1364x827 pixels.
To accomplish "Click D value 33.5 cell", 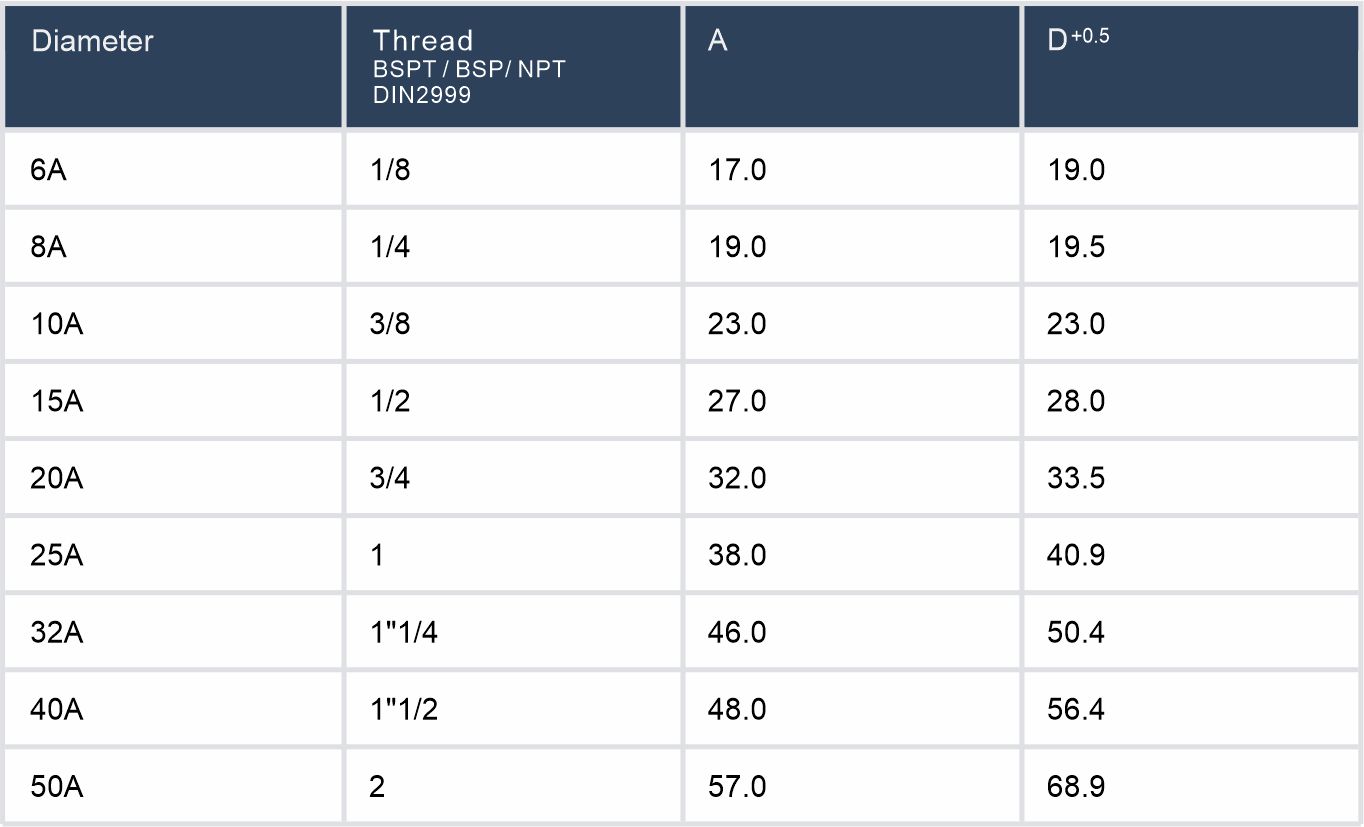I will click(1076, 478).
